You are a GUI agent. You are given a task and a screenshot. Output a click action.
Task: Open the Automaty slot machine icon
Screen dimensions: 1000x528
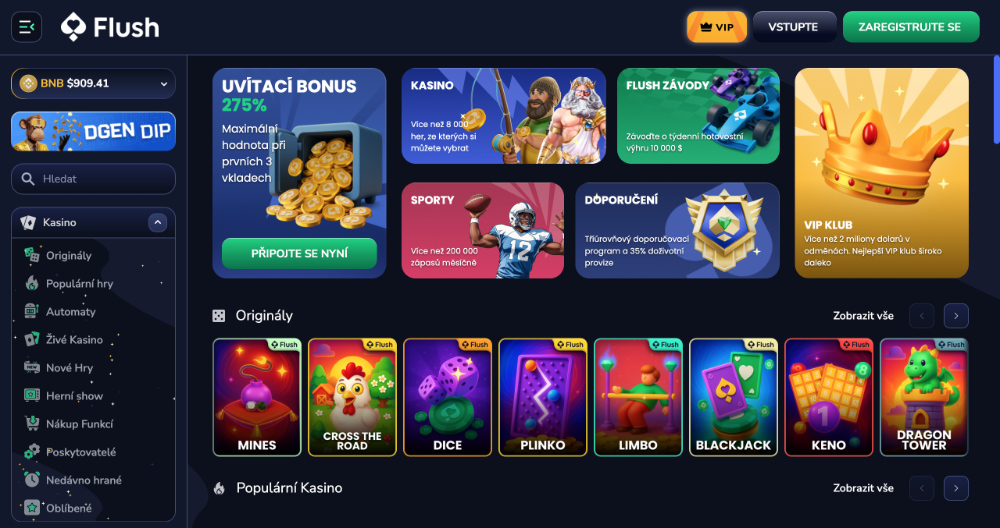(x=31, y=311)
